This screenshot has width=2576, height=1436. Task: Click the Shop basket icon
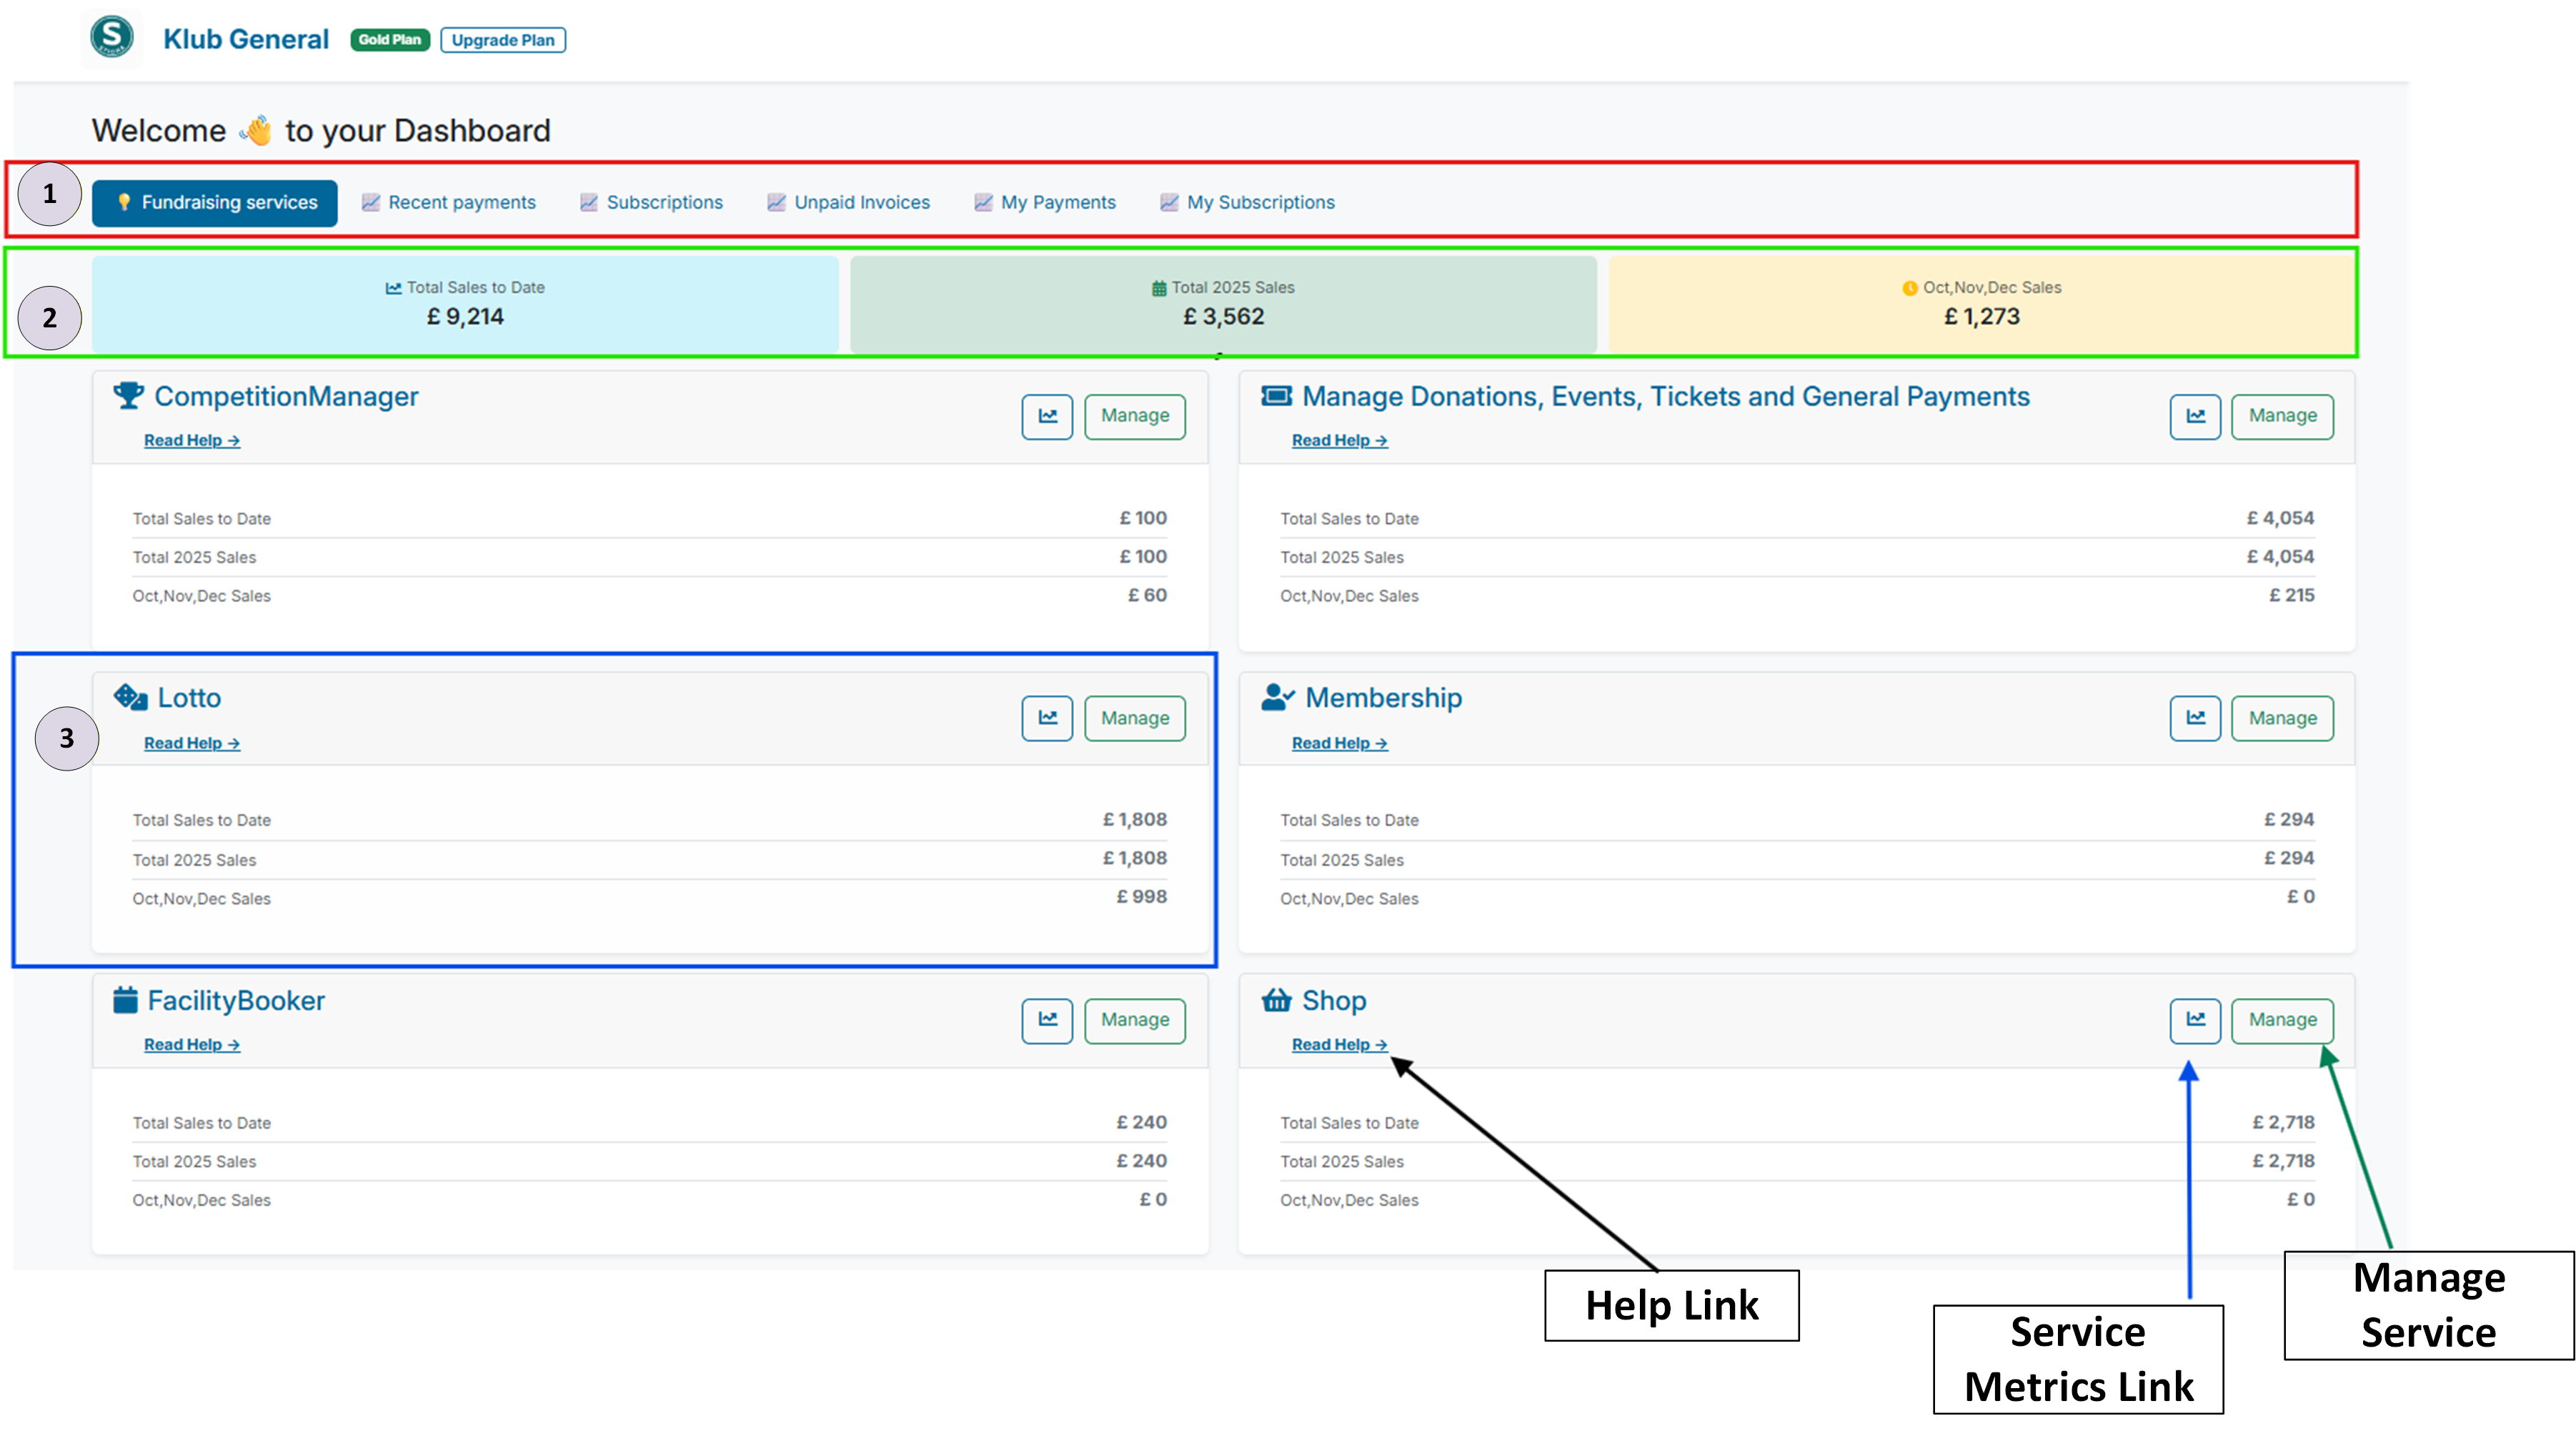point(1277,1000)
